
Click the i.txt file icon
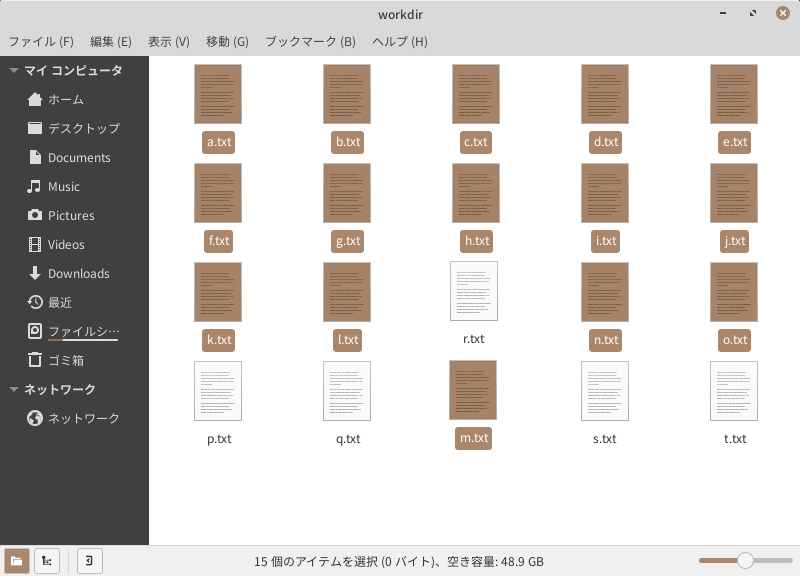tap(605, 193)
